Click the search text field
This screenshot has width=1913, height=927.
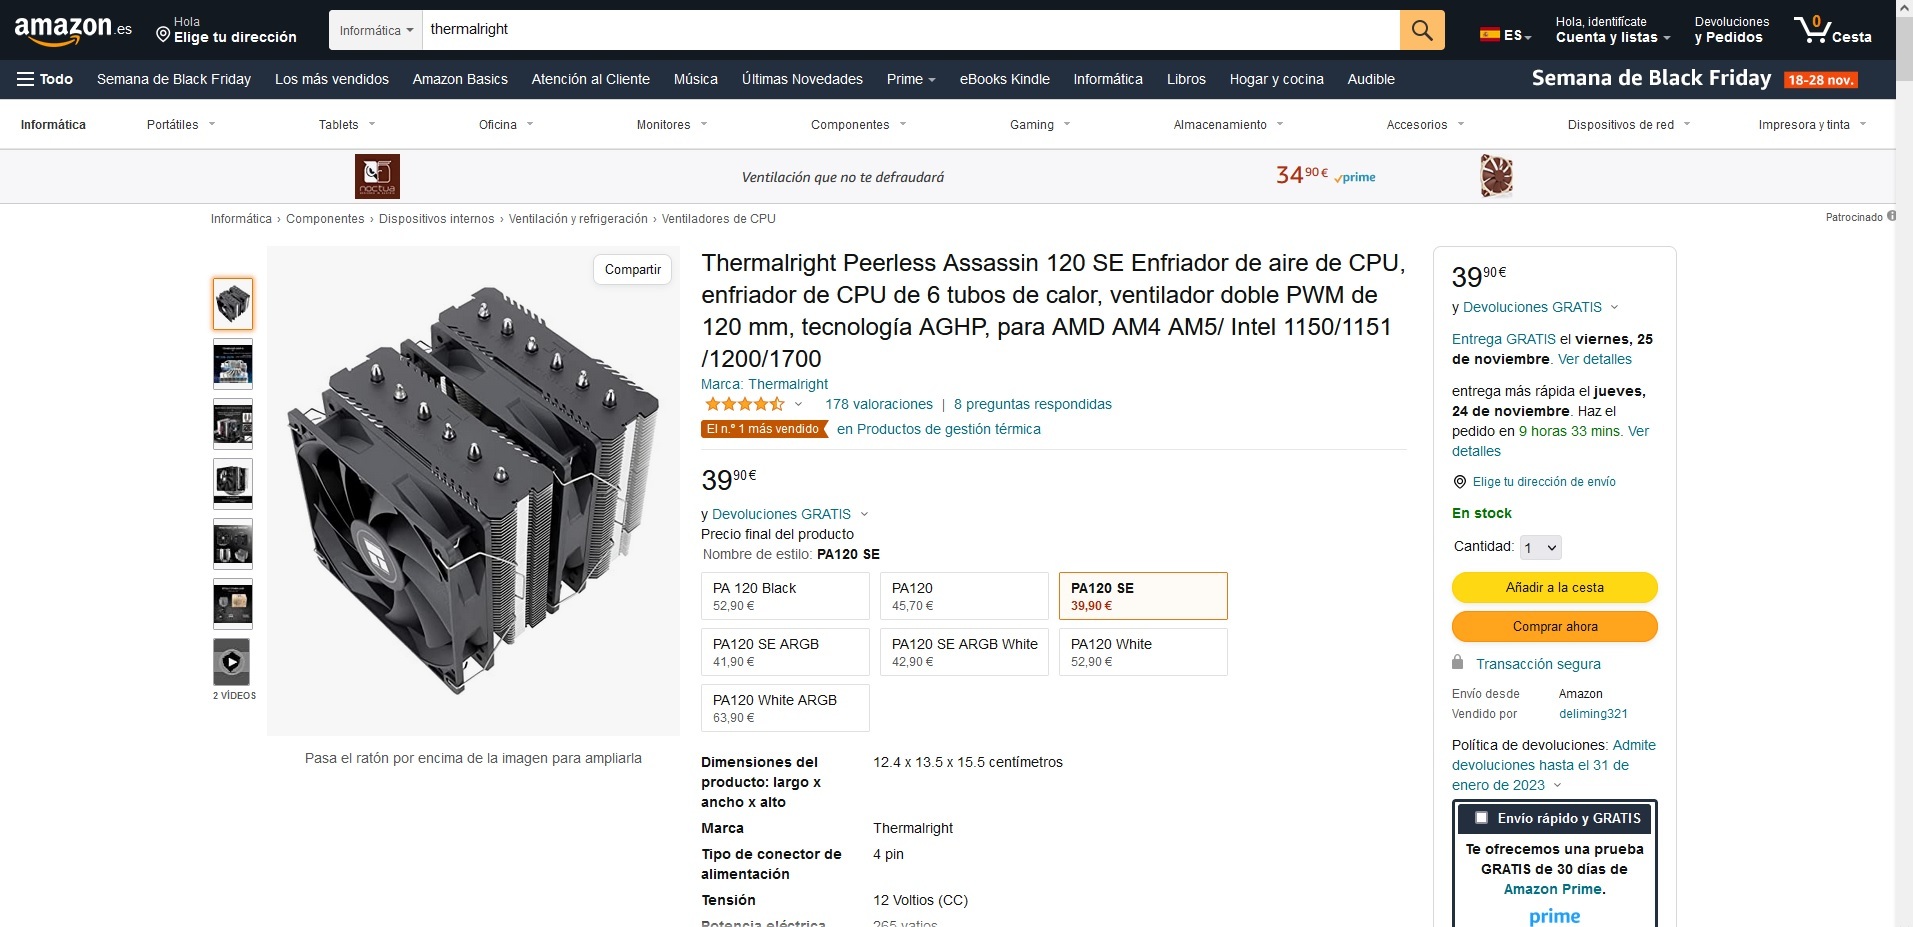pyautogui.click(x=910, y=30)
